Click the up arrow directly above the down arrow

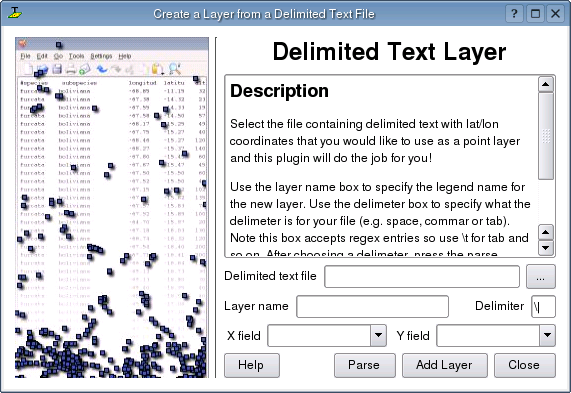coord(546,232)
